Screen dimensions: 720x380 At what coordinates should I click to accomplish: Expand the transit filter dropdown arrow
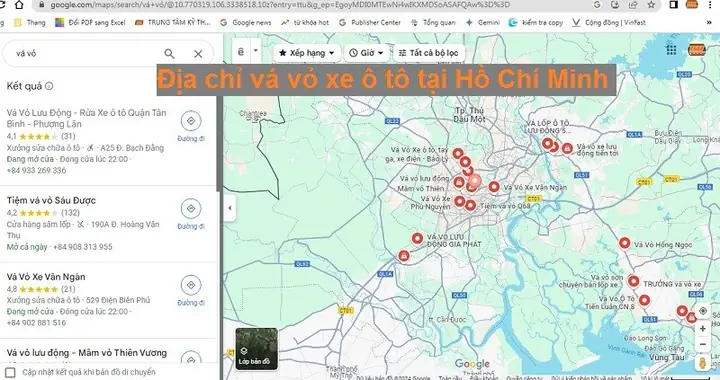click(256, 51)
